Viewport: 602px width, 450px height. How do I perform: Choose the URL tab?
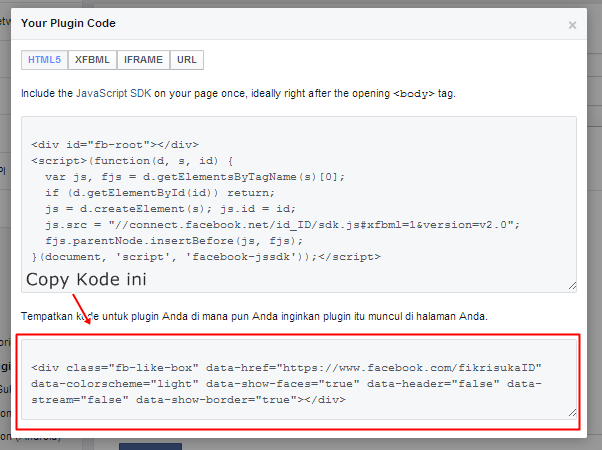click(x=187, y=60)
